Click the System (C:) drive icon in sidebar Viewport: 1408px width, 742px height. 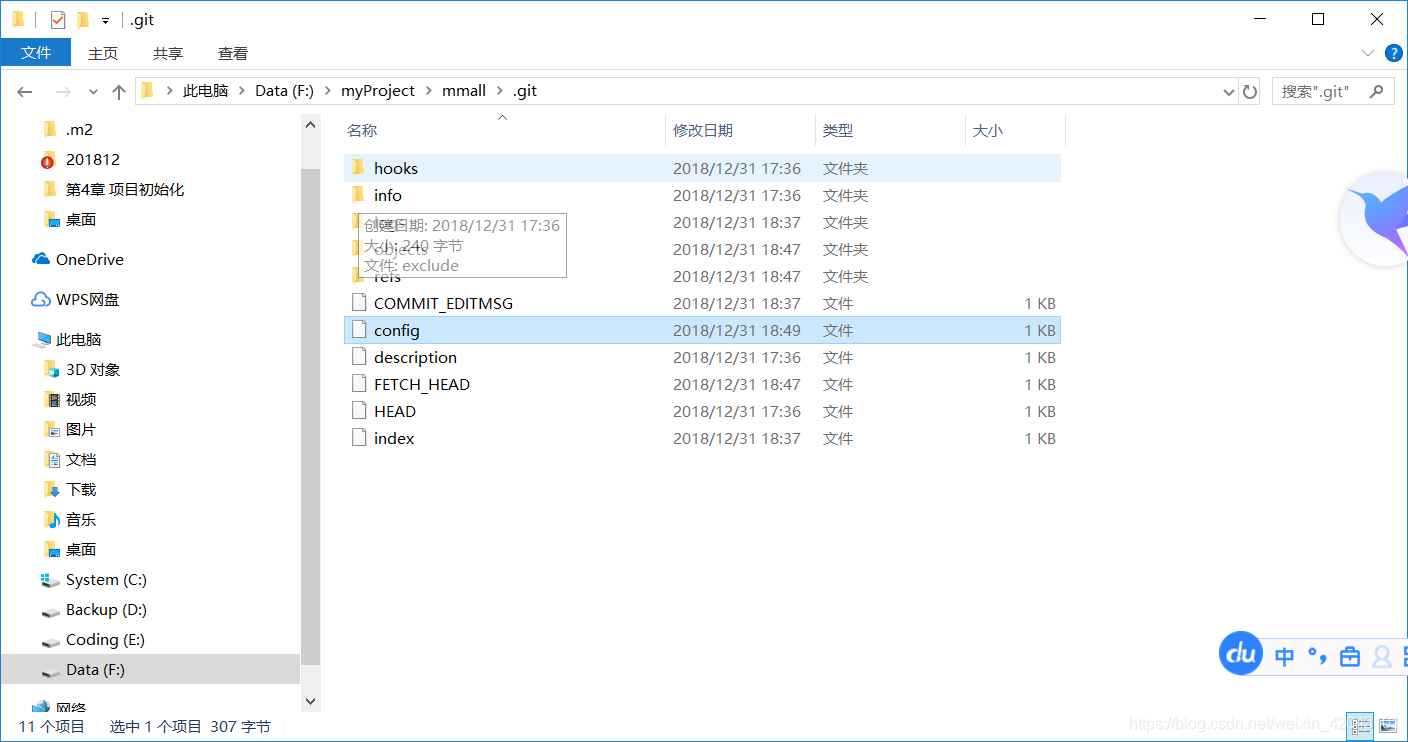click(x=51, y=579)
